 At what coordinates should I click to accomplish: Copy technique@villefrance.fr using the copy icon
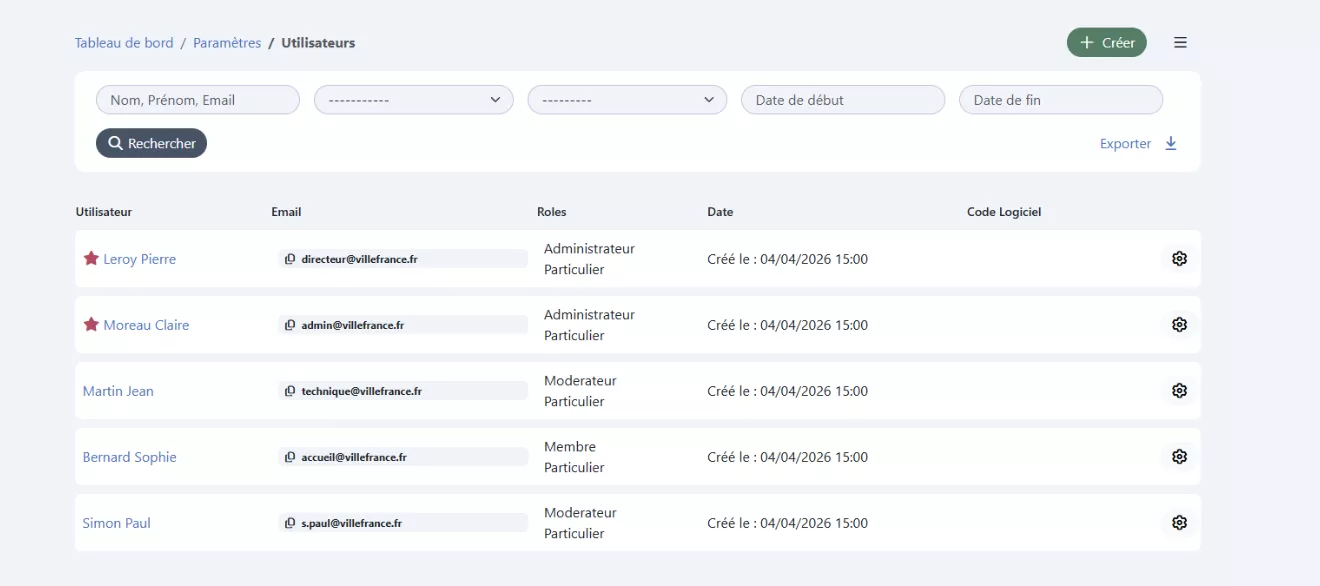click(290, 391)
